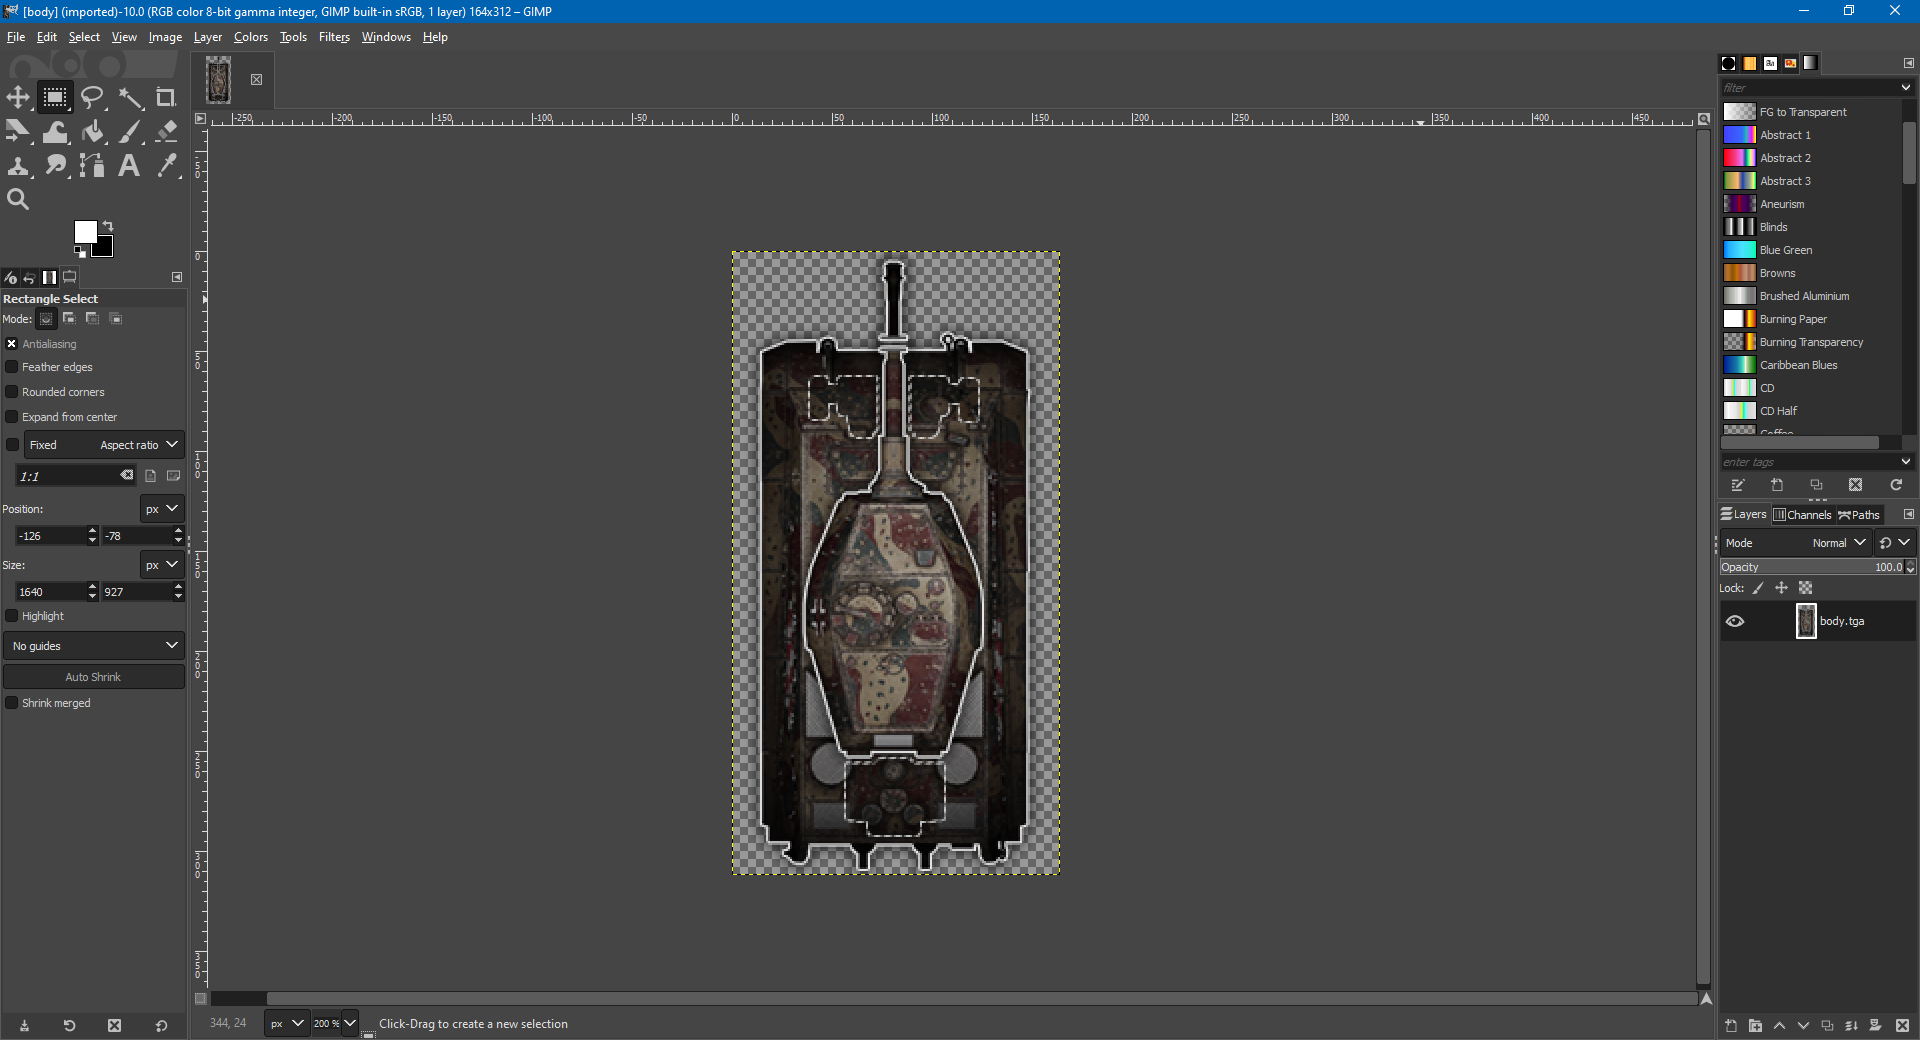The image size is (1920, 1040).
Task: Hide the body.tga layer via eye icon
Action: point(1735,621)
